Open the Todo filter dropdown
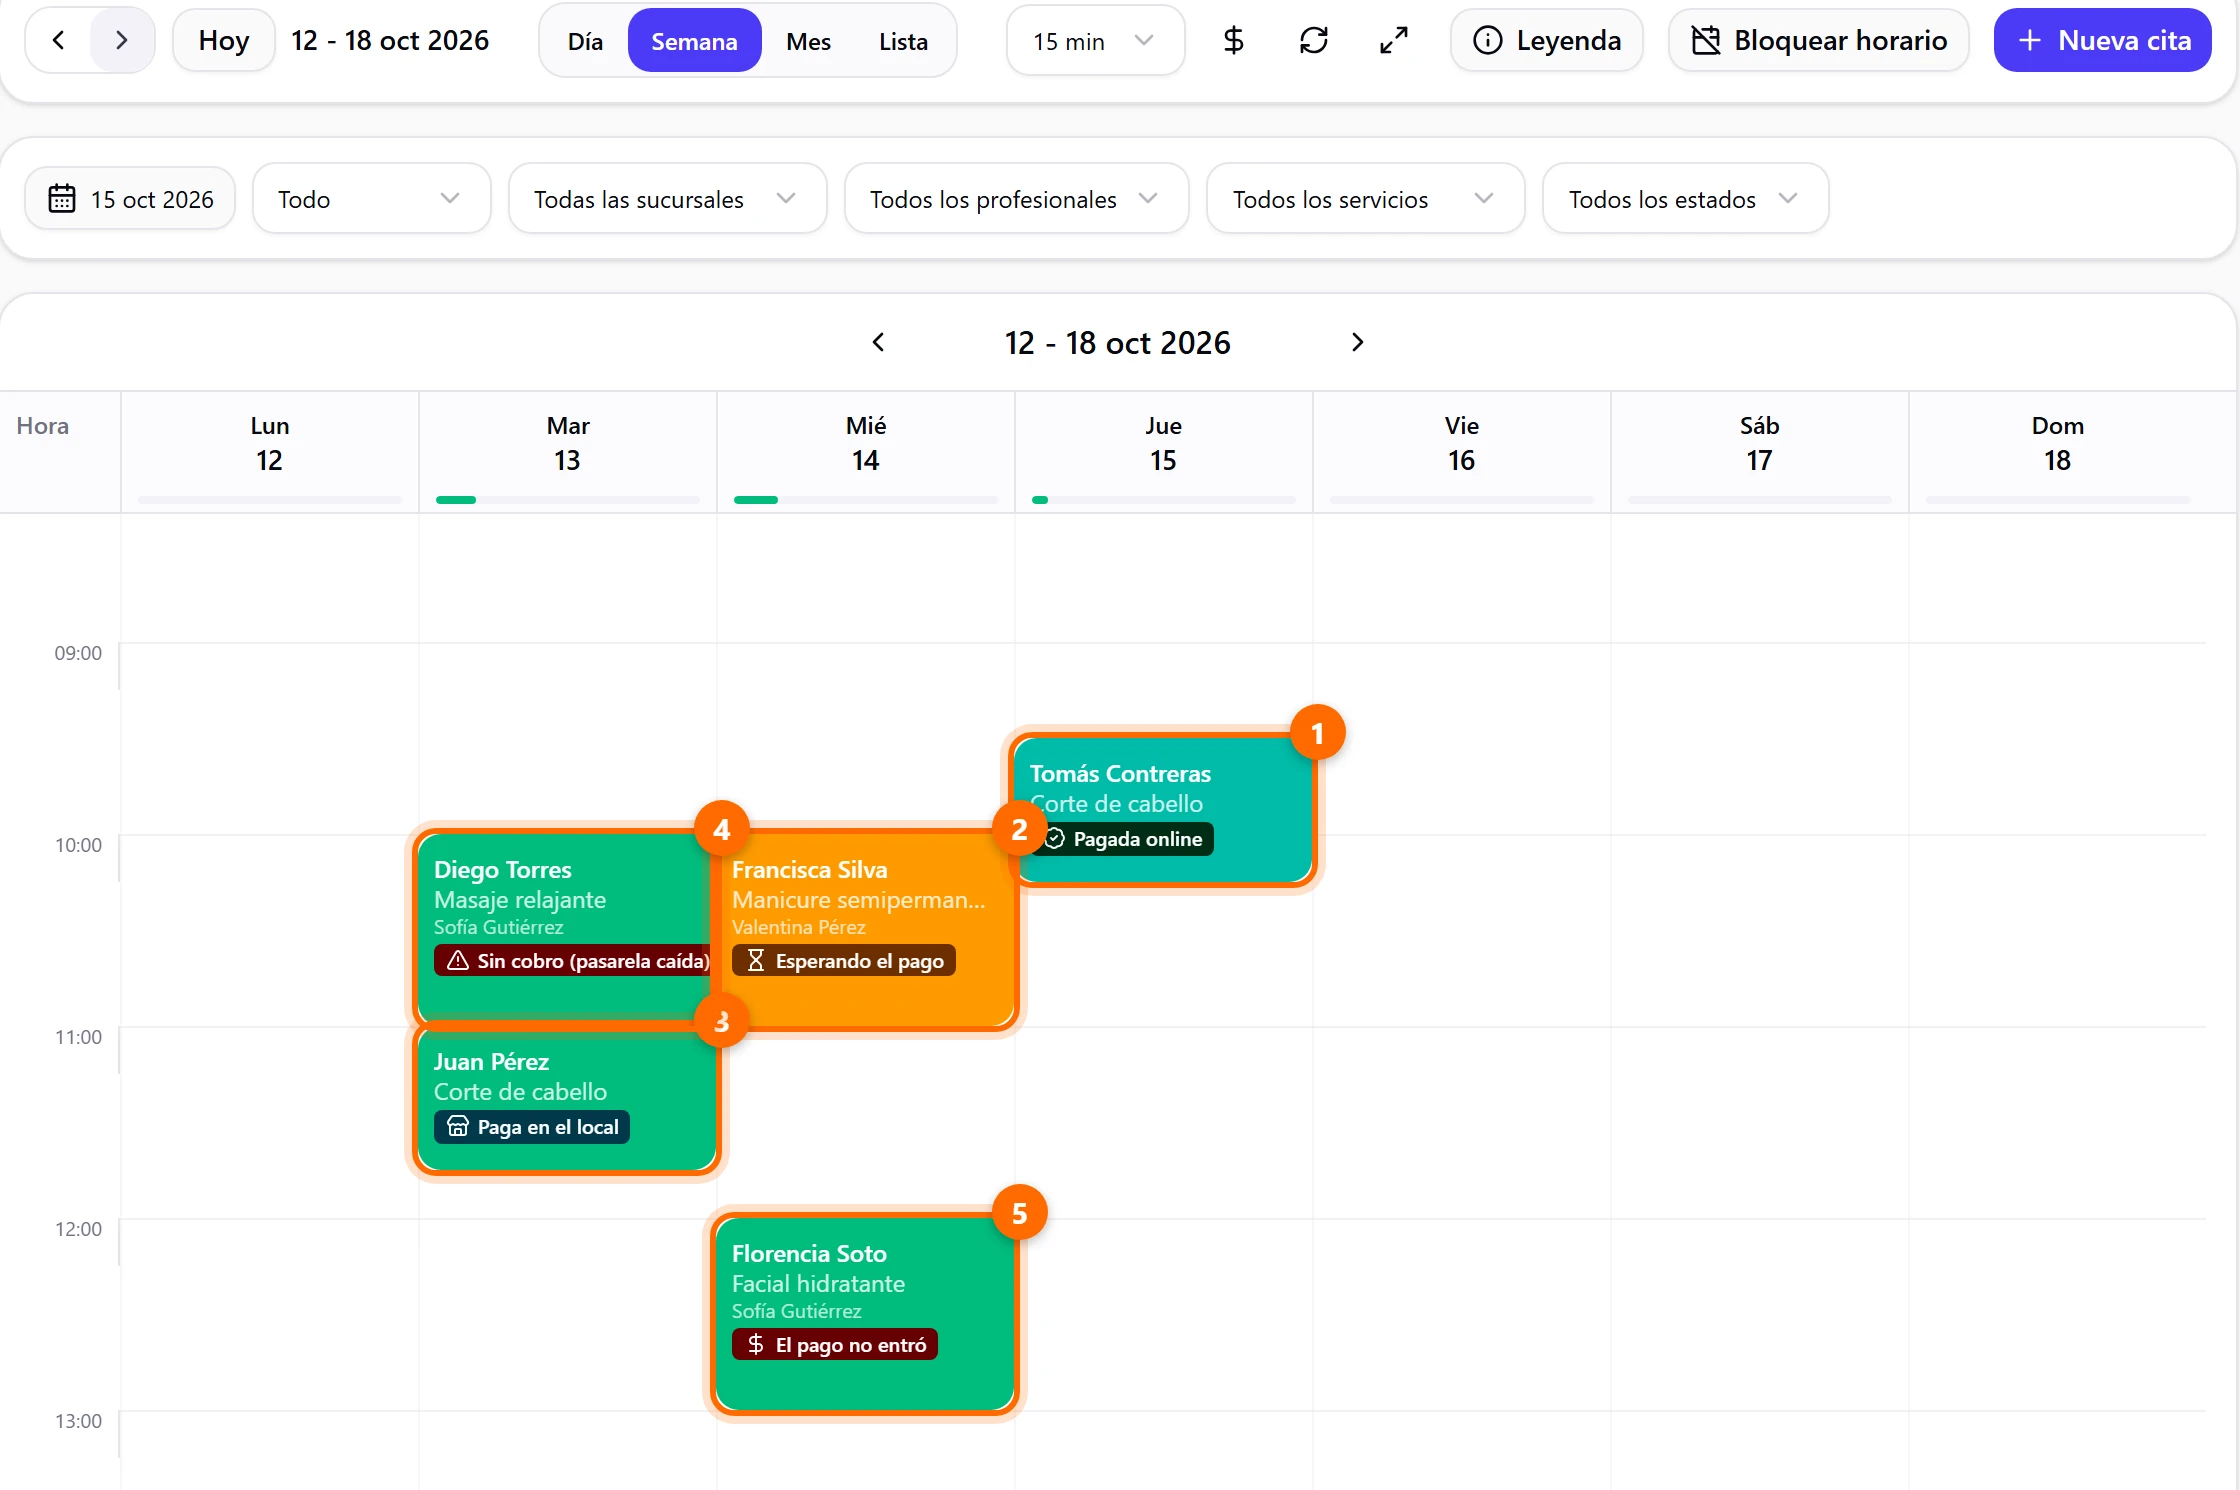 pos(371,198)
